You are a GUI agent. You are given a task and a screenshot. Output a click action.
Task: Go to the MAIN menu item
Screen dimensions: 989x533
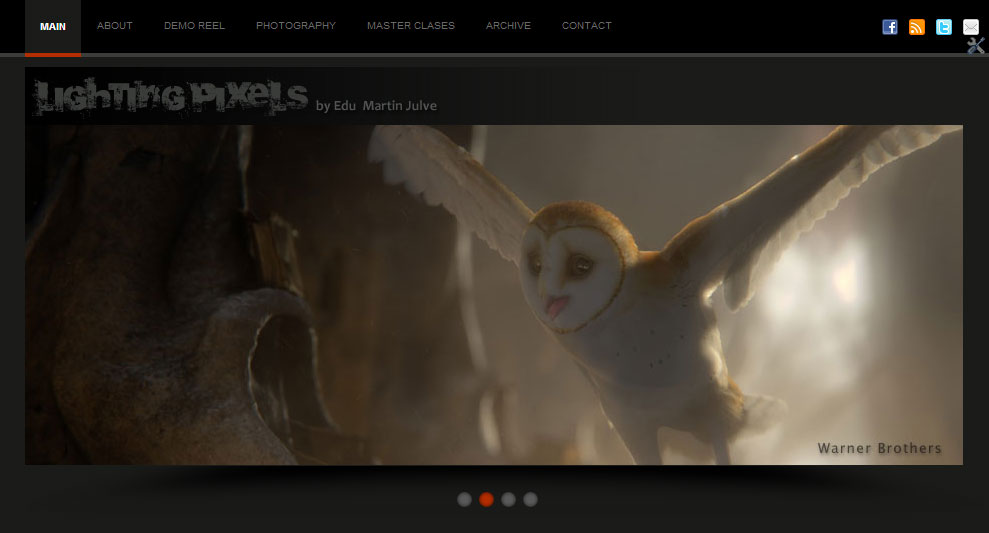[53, 26]
